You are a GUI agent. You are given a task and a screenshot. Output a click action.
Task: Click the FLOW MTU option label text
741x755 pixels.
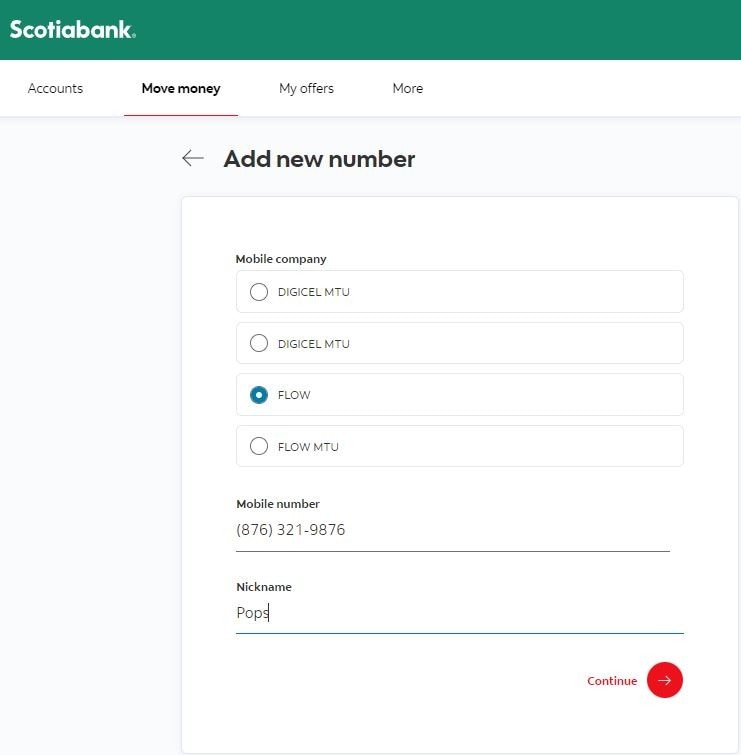[308, 447]
